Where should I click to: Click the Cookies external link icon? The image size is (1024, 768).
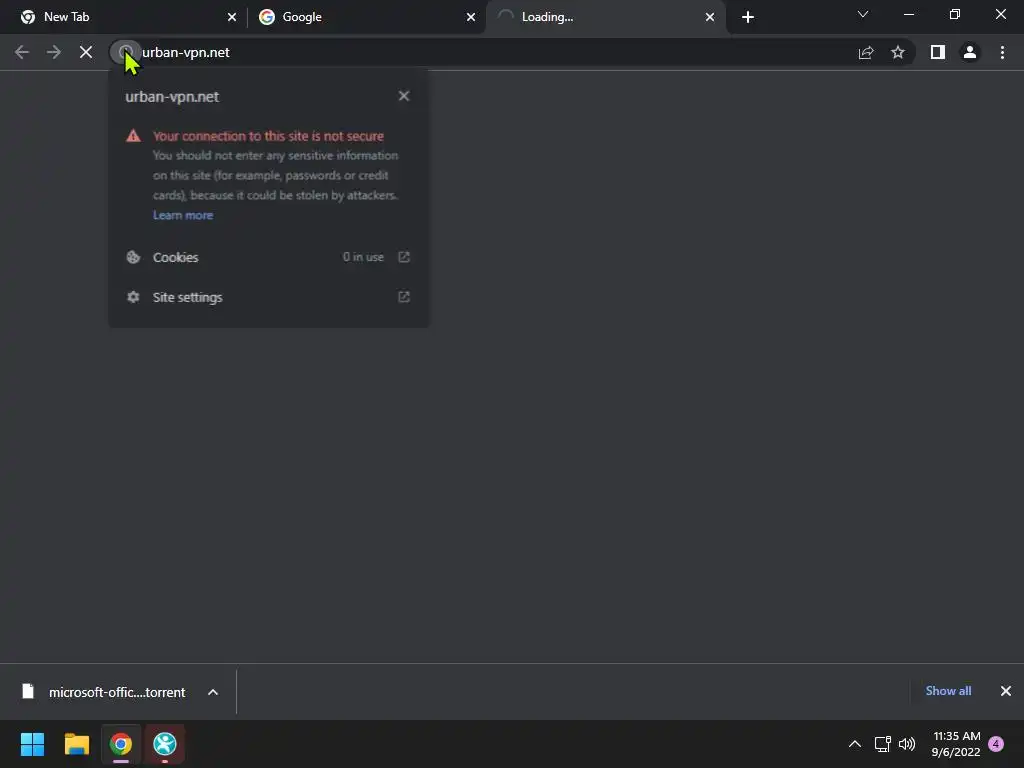click(404, 257)
